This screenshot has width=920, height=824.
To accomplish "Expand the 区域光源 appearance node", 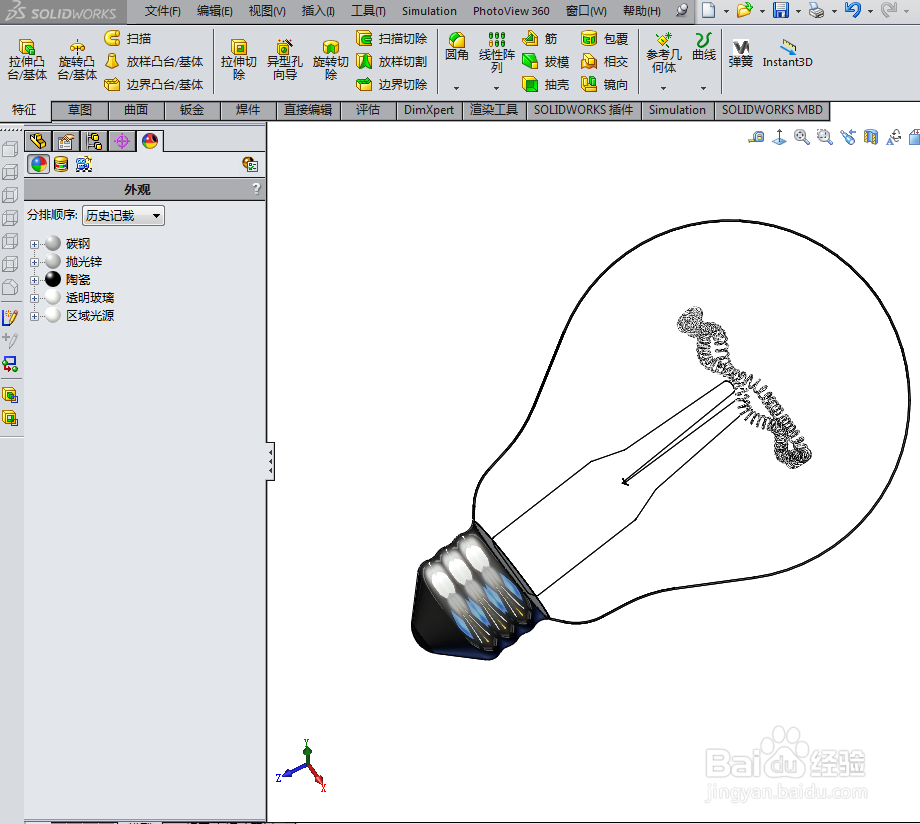I will [x=34, y=317].
